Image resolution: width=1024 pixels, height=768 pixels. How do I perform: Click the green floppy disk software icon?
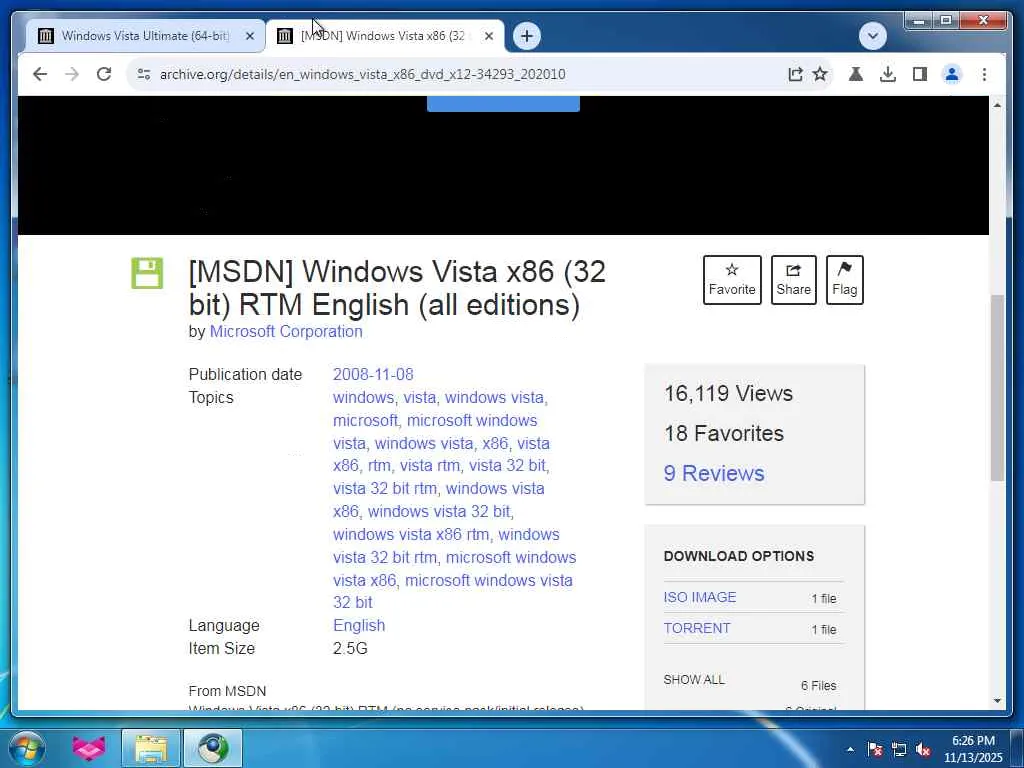[x=147, y=273]
